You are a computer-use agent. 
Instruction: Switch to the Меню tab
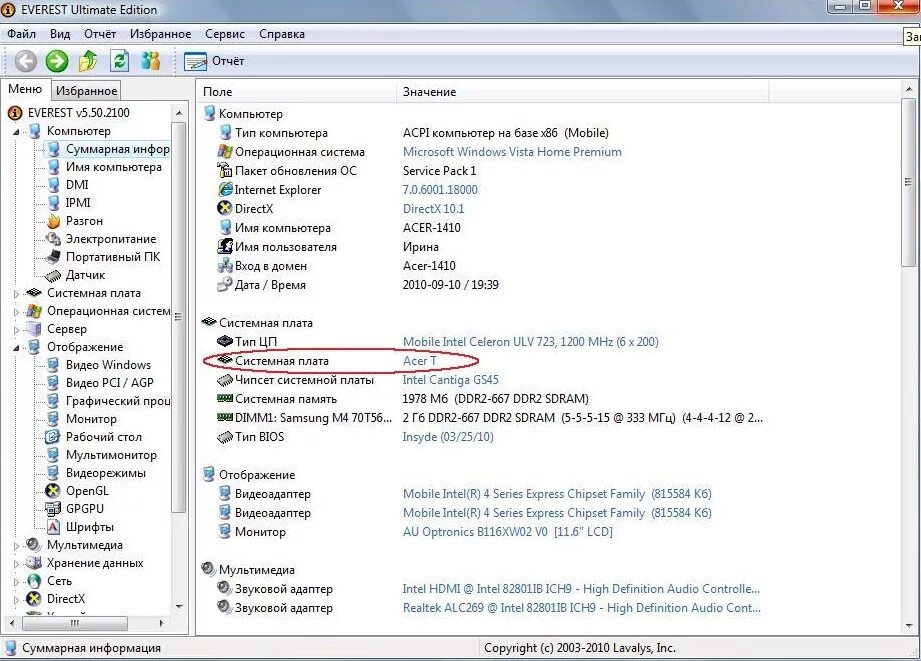(25, 89)
